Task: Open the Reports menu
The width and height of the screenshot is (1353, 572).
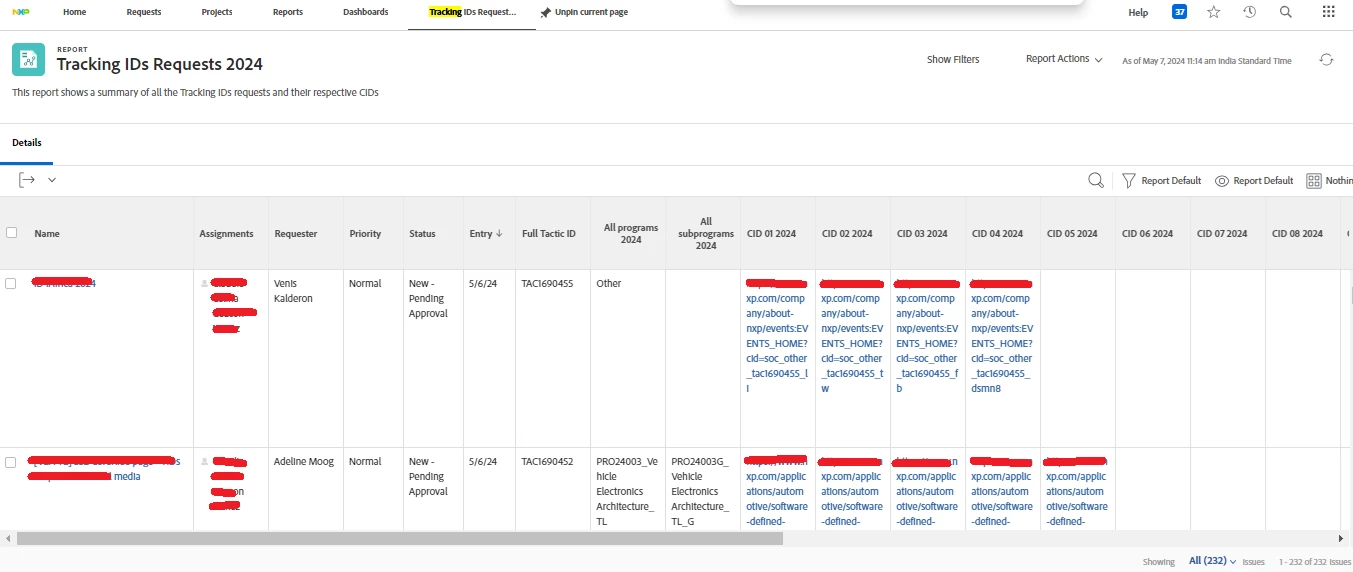Action: [x=288, y=12]
